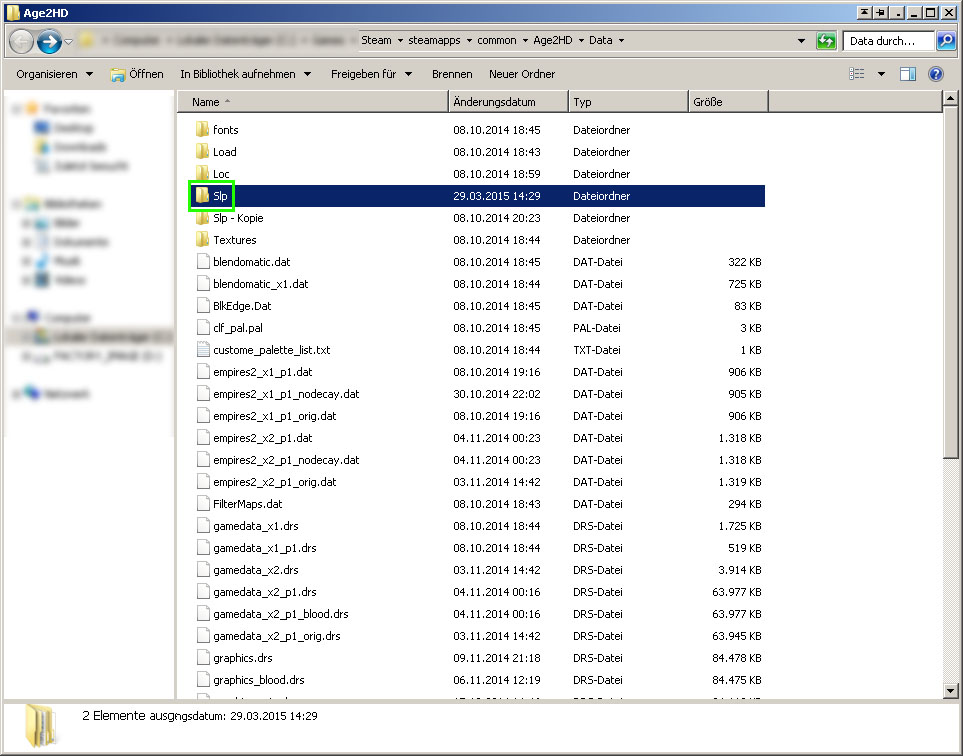Click the scrollbar up arrow
963x756 pixels.
pyautogui.click(x=950, y=98)
